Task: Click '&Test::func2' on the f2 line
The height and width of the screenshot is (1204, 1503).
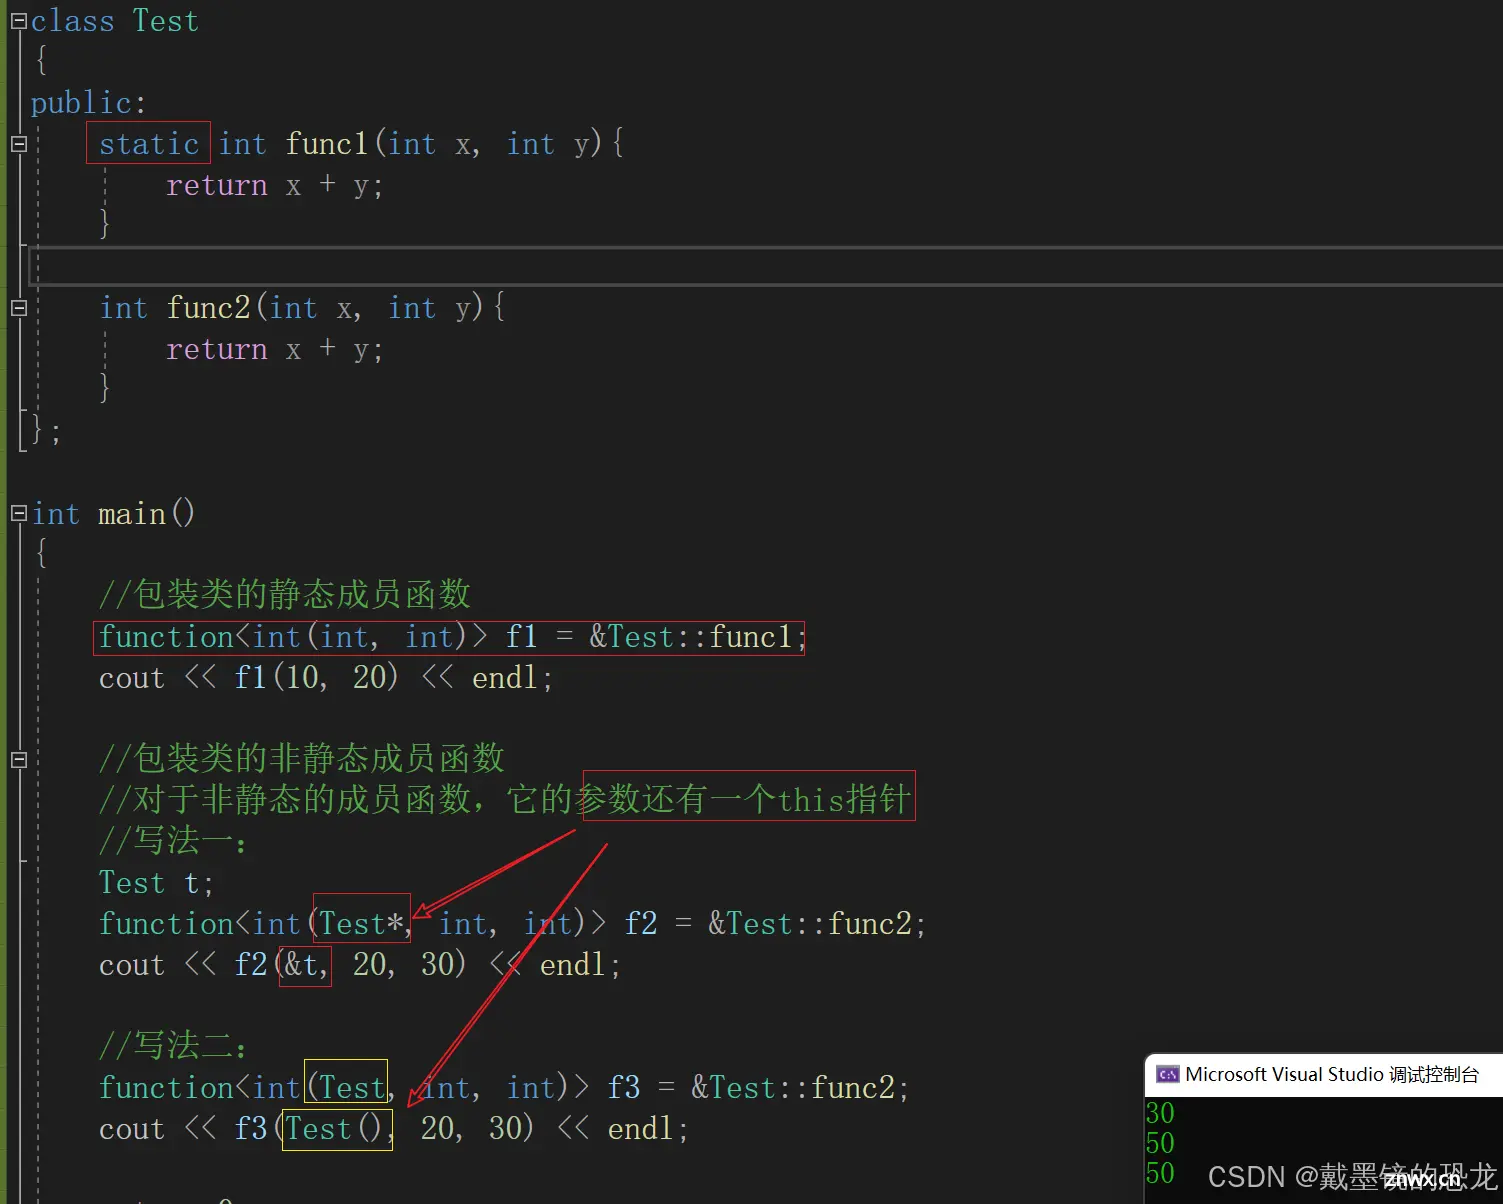Action: [x=816, y=924]
